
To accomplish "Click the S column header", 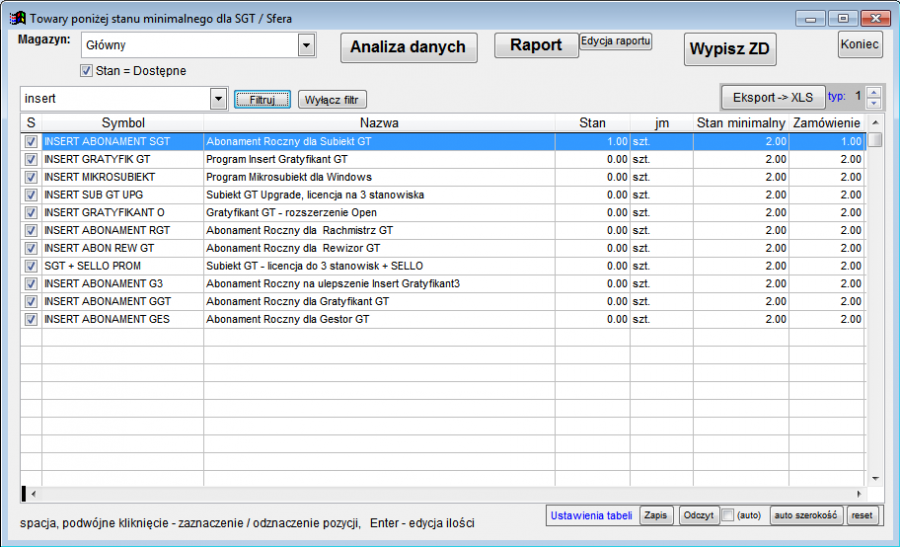I will pos(31,123).
